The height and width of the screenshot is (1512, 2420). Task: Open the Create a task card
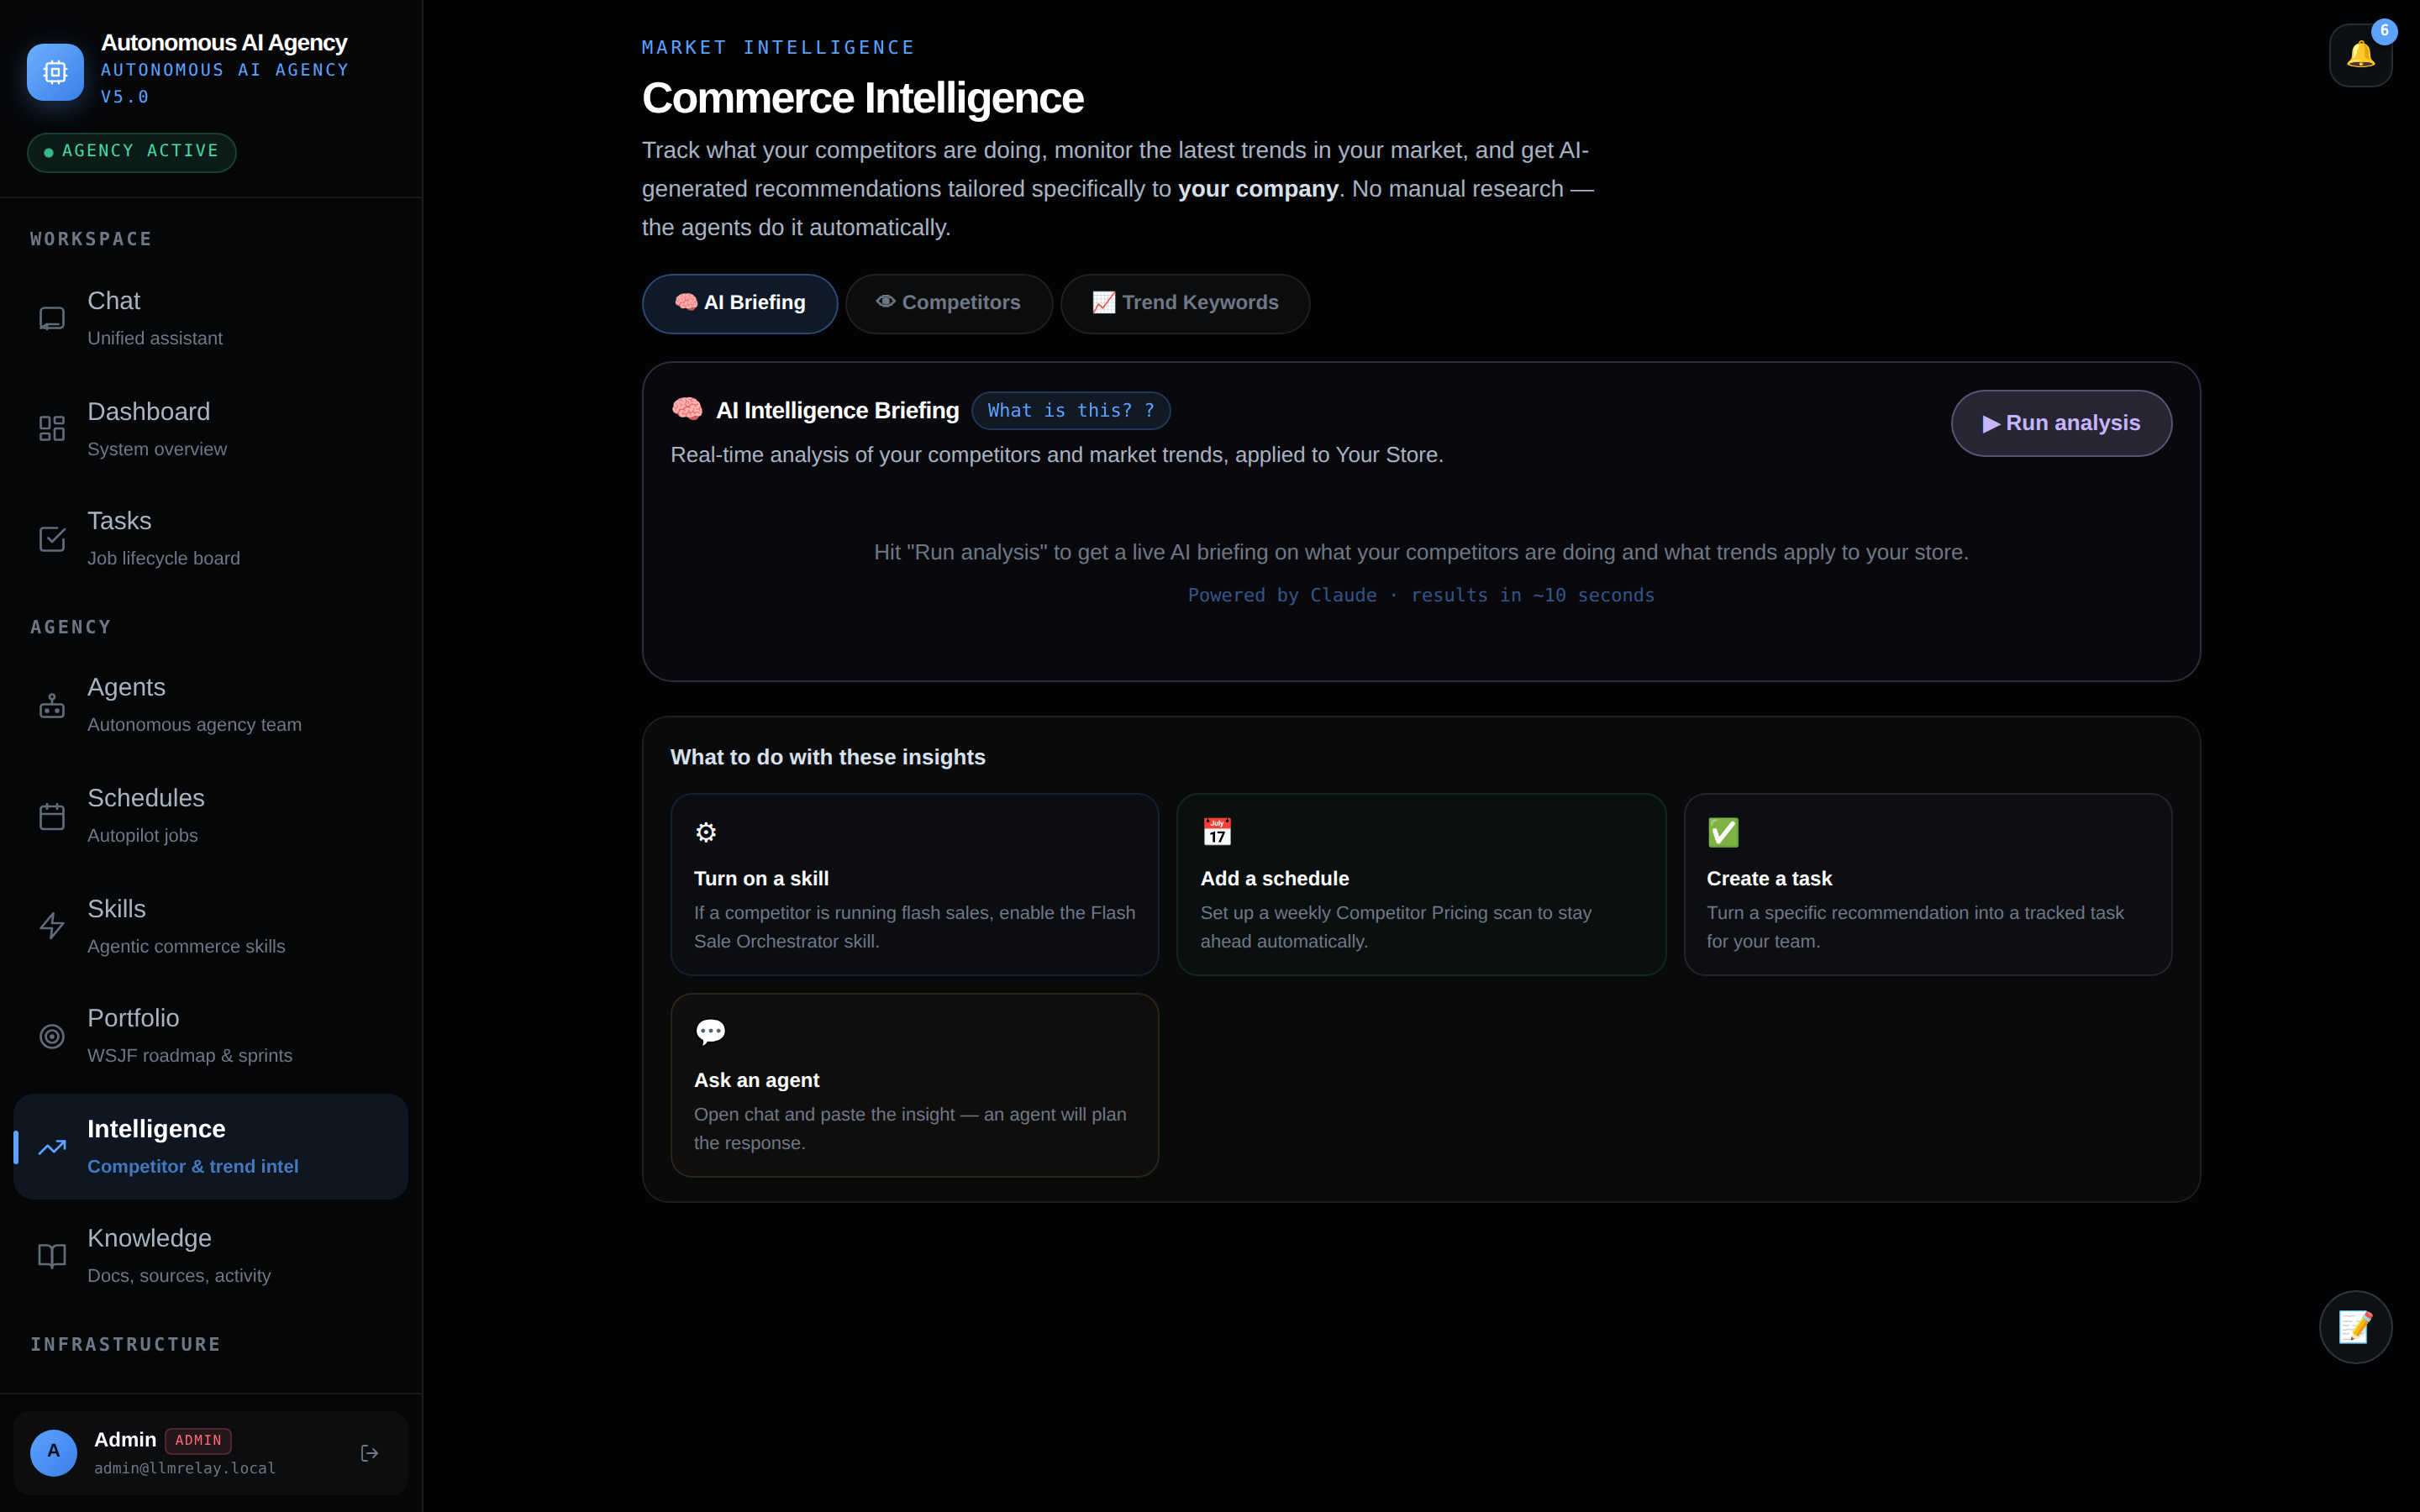click(1927, 884)
